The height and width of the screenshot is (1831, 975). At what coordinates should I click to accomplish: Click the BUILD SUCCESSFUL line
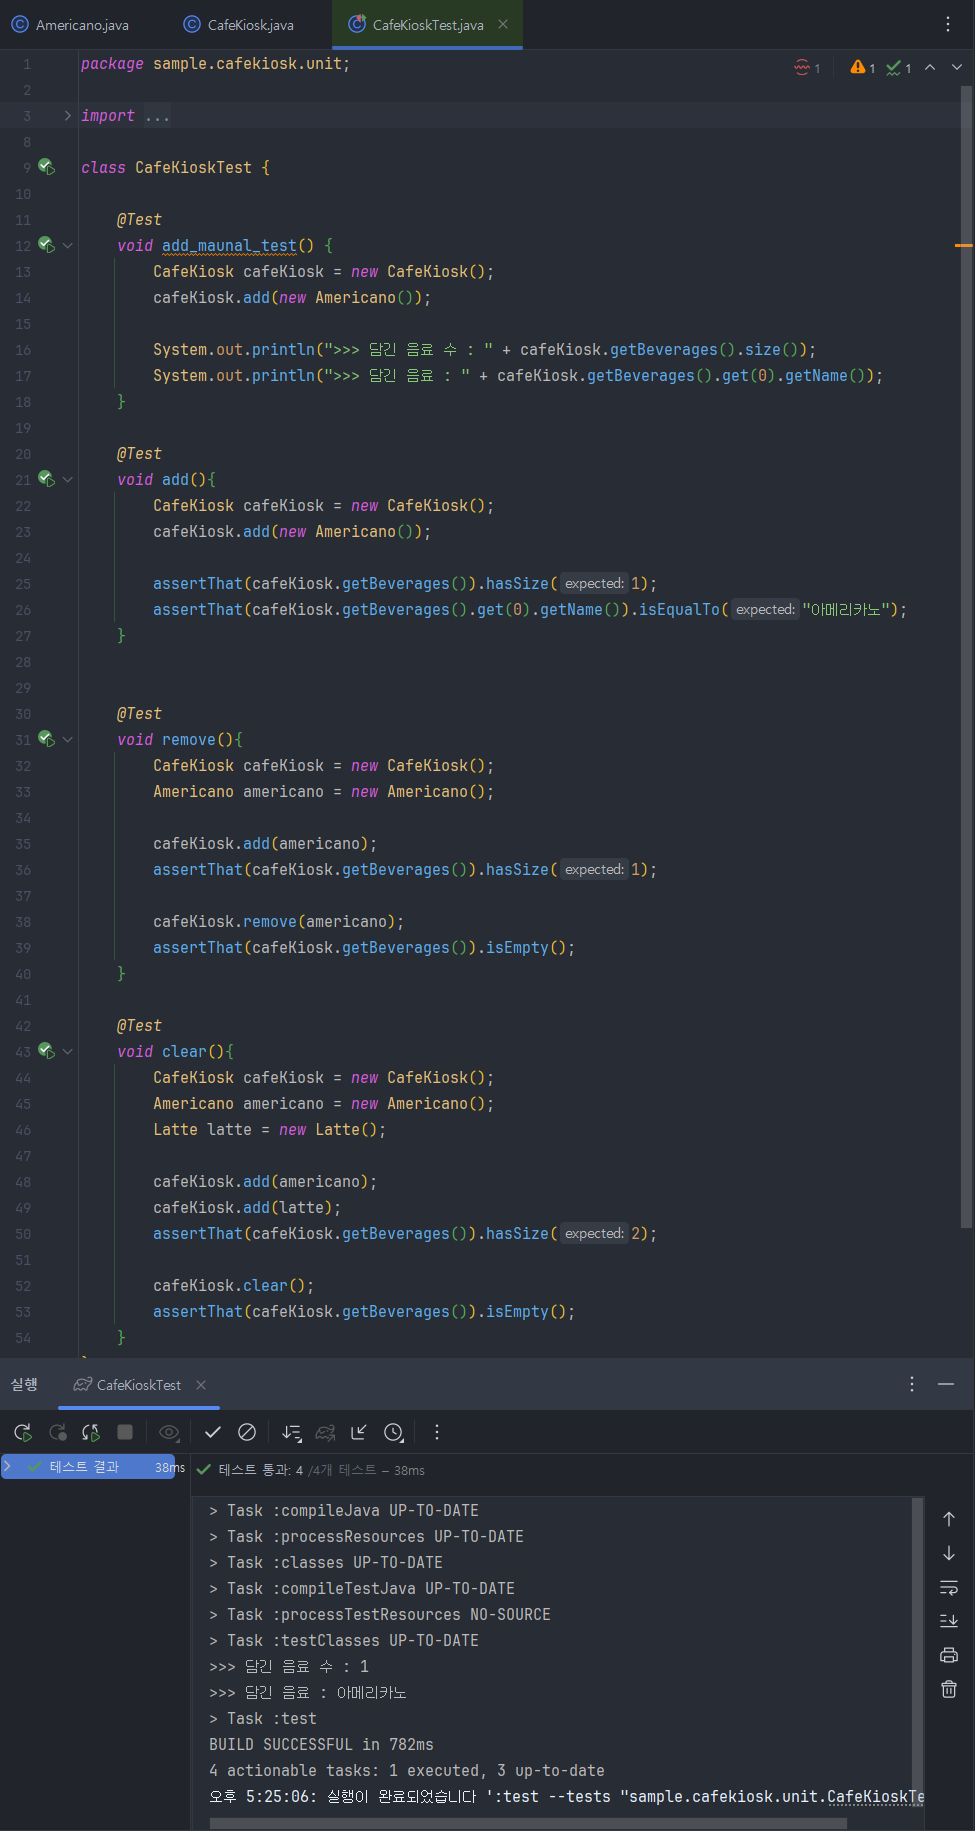pyautogui.click(x=321, y=1744)
